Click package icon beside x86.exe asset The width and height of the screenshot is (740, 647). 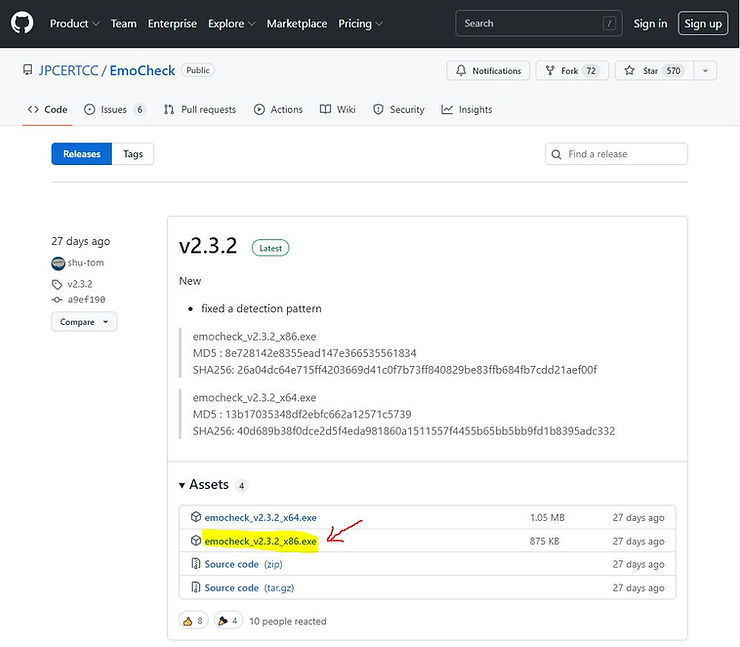196,540
